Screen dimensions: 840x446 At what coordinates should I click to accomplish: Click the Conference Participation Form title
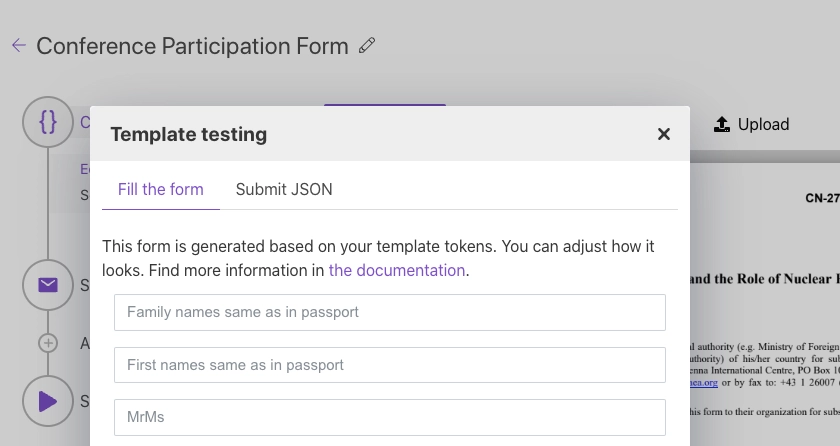click(192, 46)
